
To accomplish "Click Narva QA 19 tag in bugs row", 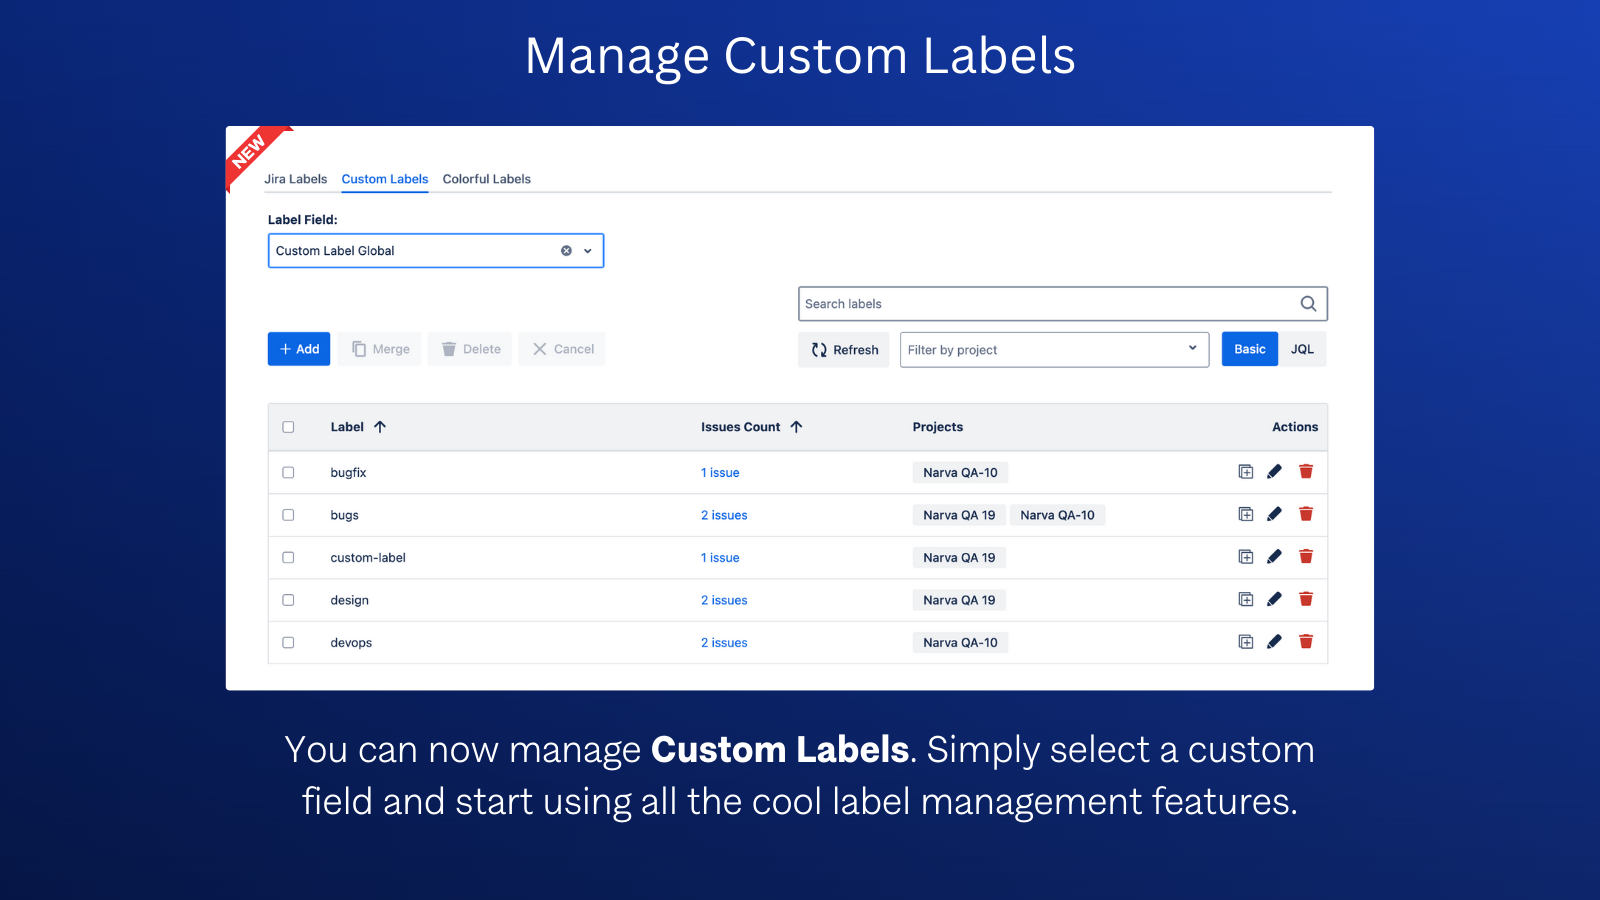I will (x=959, y=515).
